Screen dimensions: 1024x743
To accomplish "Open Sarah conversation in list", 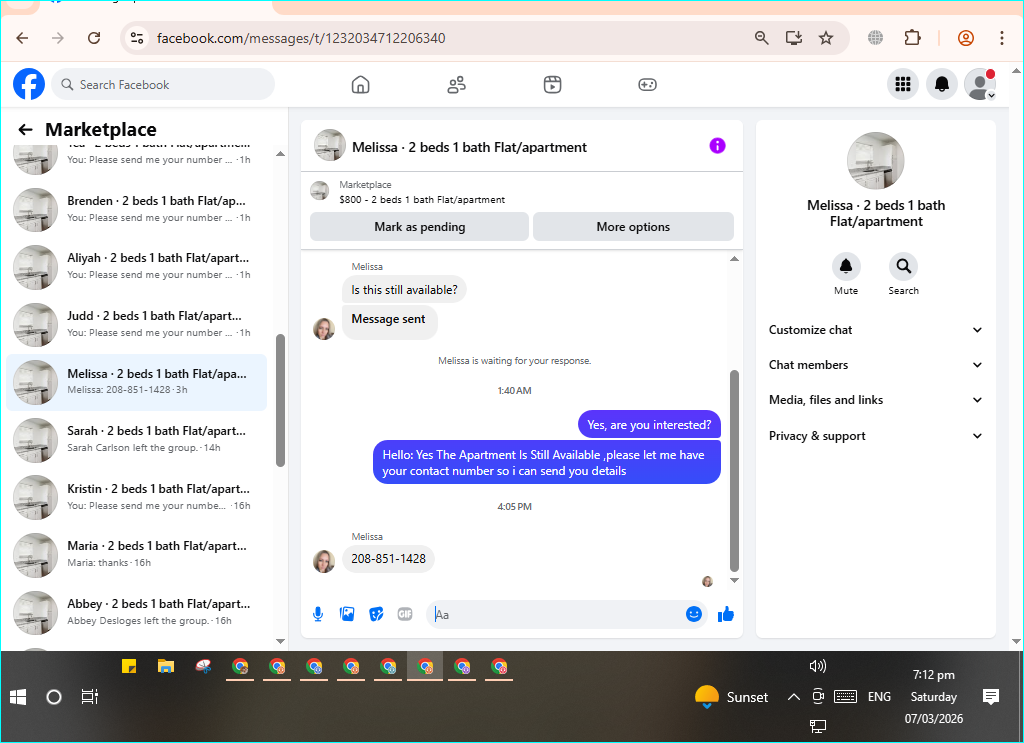I will click(x=137, y=439).
